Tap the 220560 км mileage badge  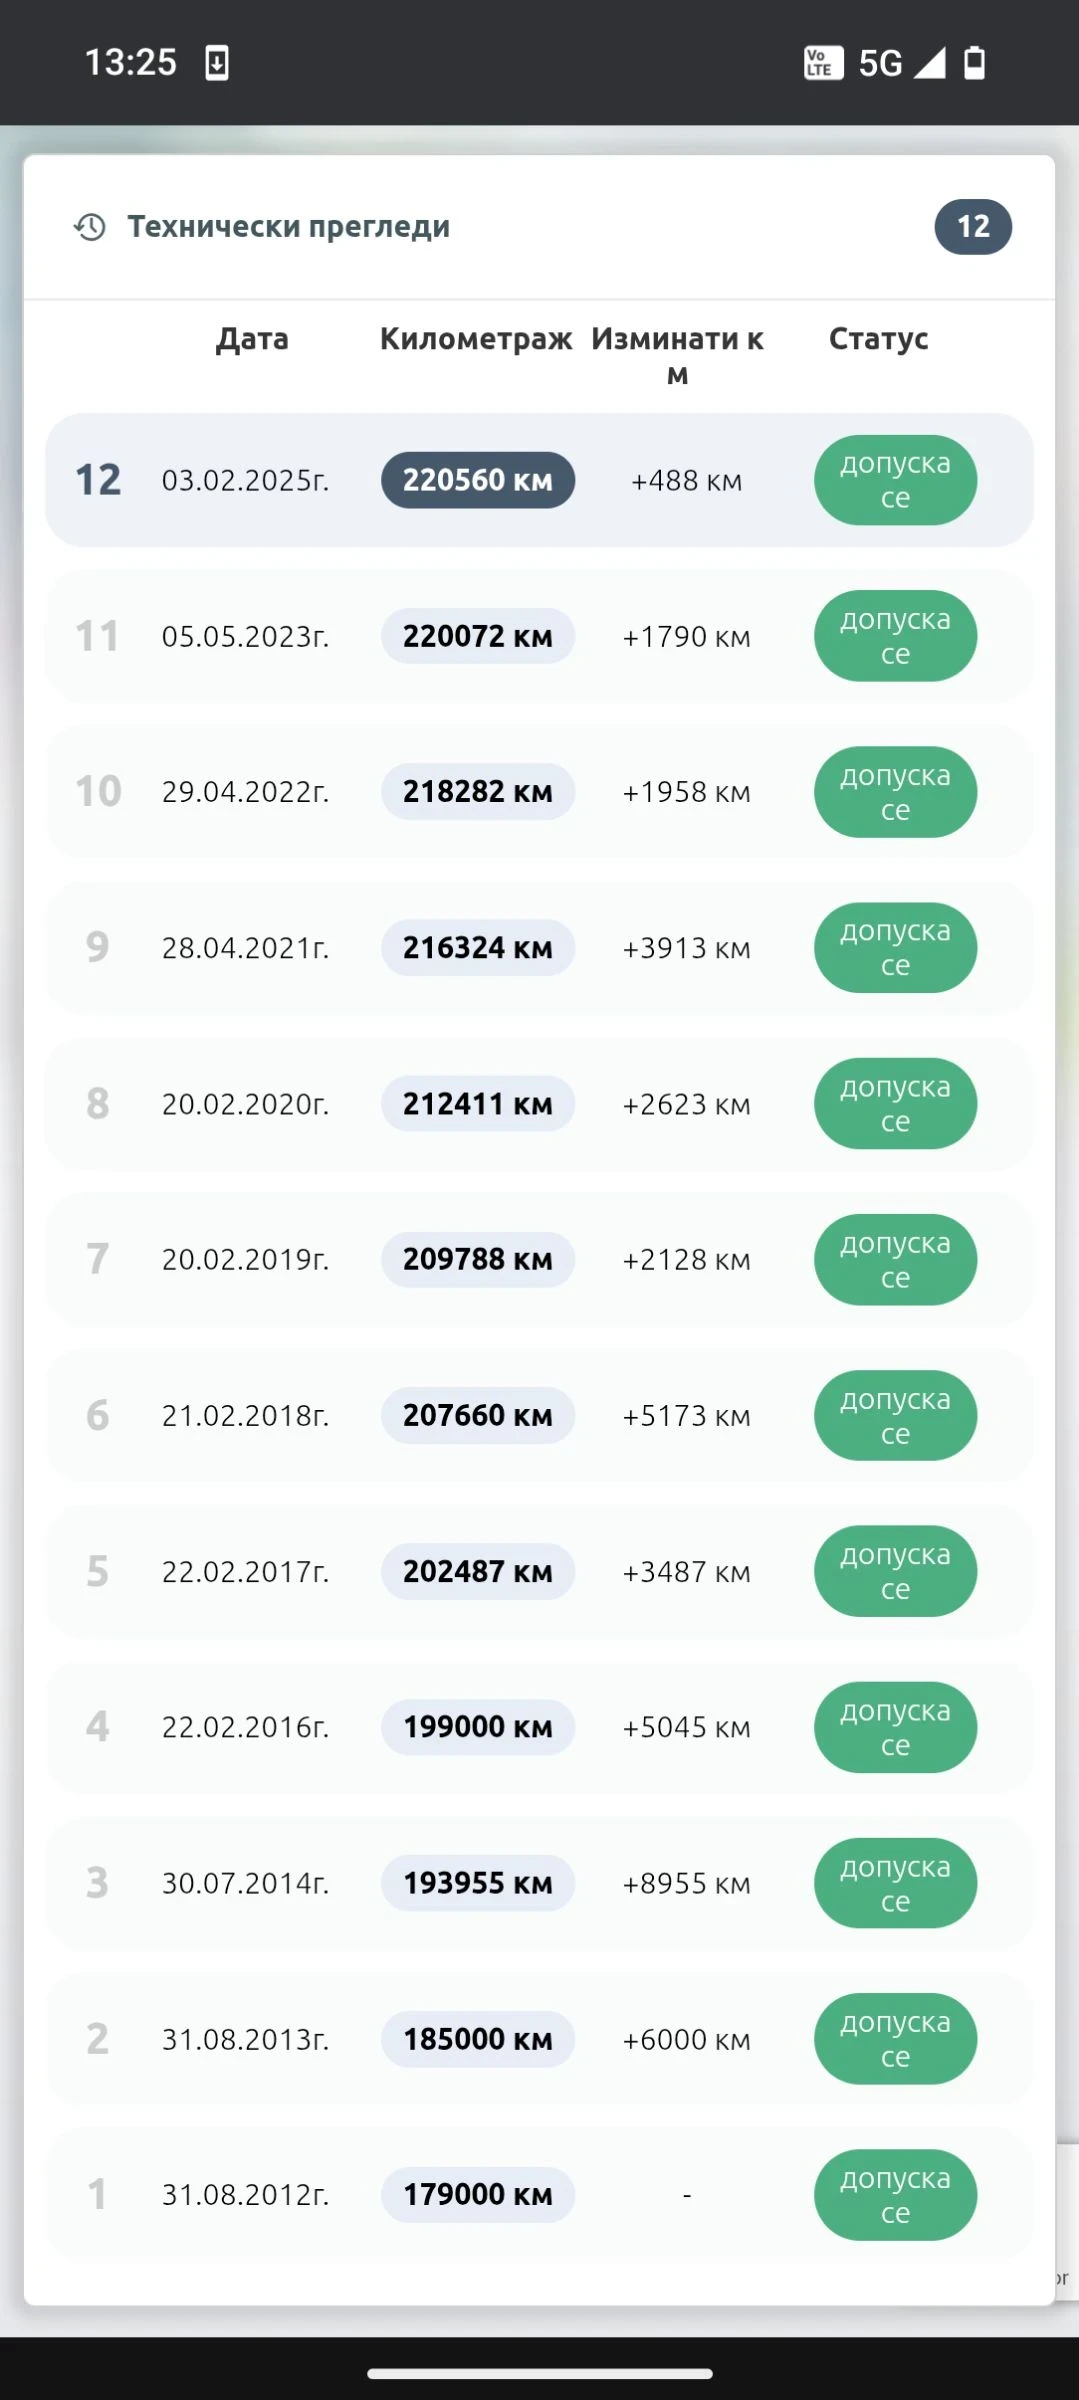[478, 480]
